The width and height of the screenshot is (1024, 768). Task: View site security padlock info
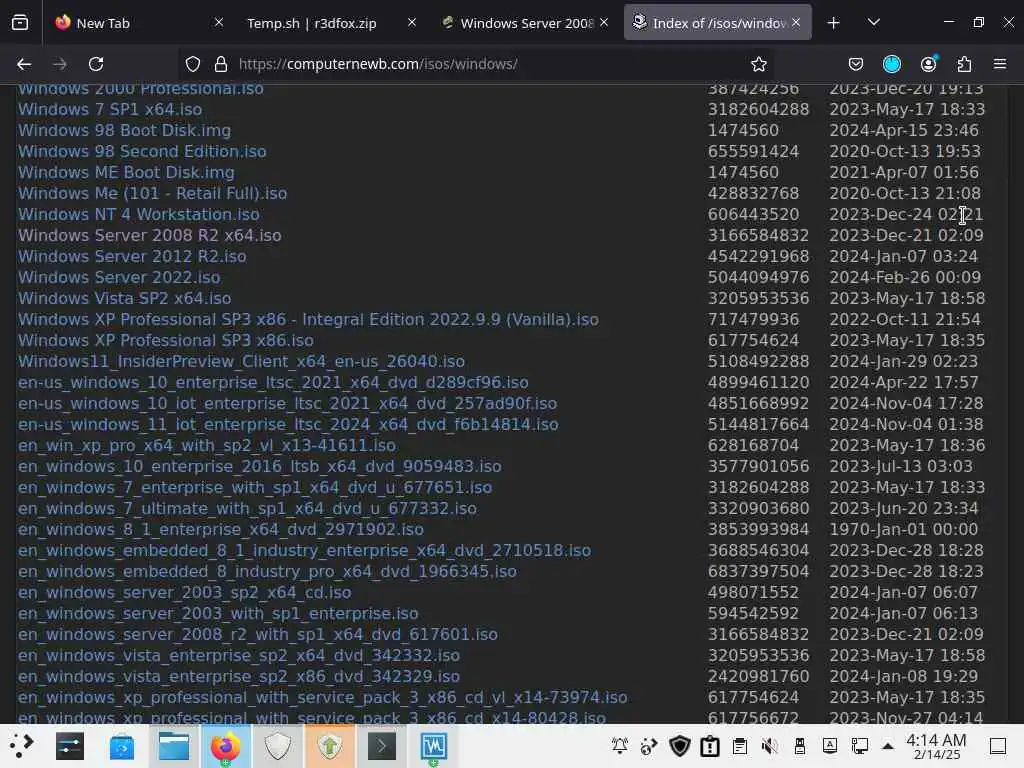tap(221, 64)
